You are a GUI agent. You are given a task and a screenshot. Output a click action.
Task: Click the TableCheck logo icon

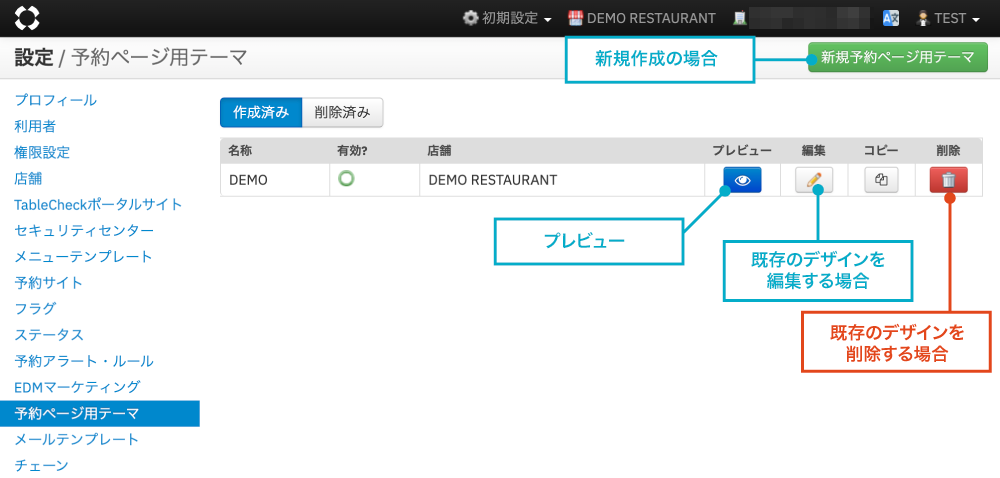click(28, 18)
